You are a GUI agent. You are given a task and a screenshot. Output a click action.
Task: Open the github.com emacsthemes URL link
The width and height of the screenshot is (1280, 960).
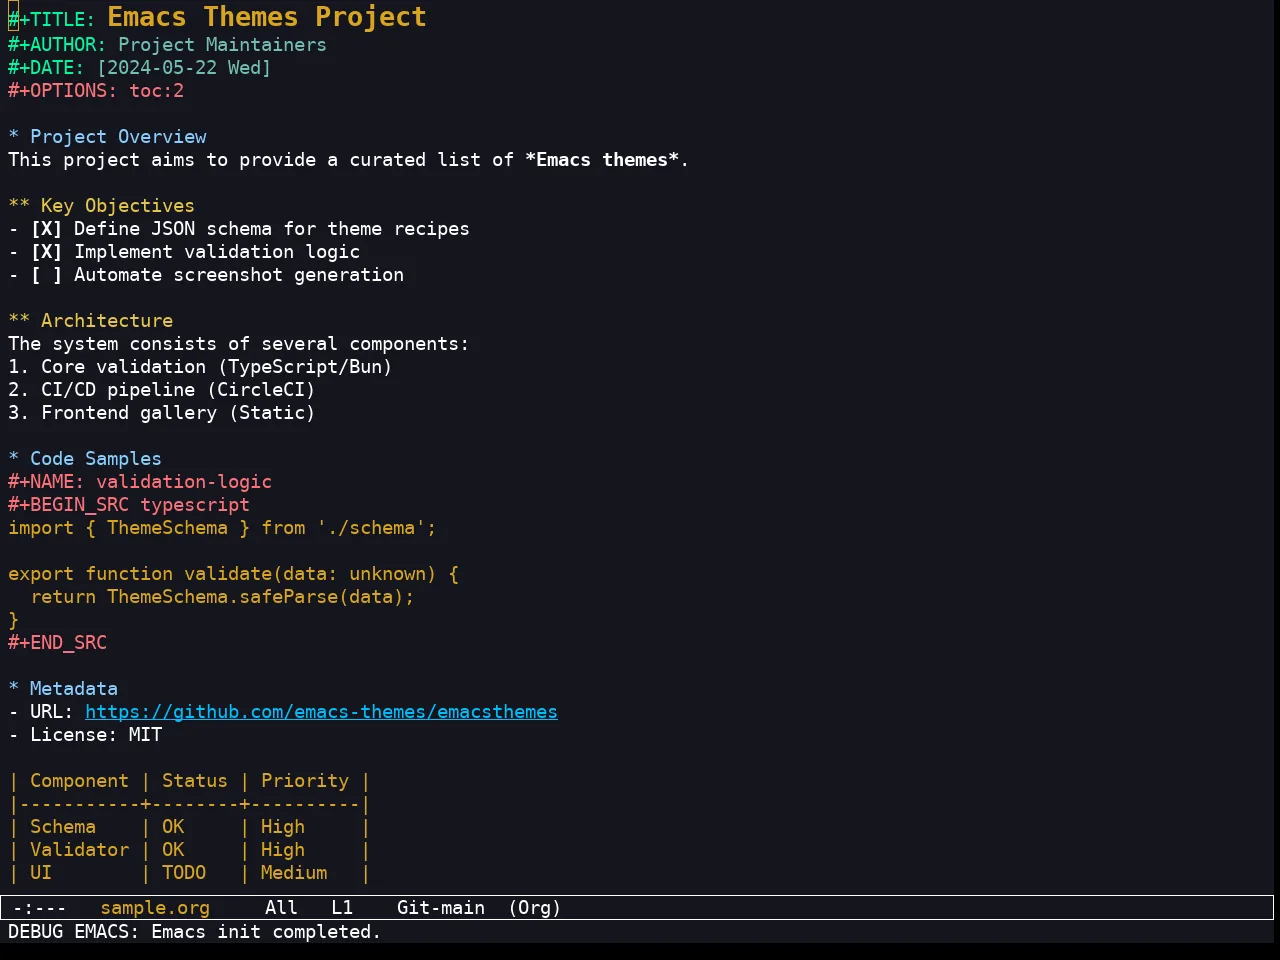point(321,712)
